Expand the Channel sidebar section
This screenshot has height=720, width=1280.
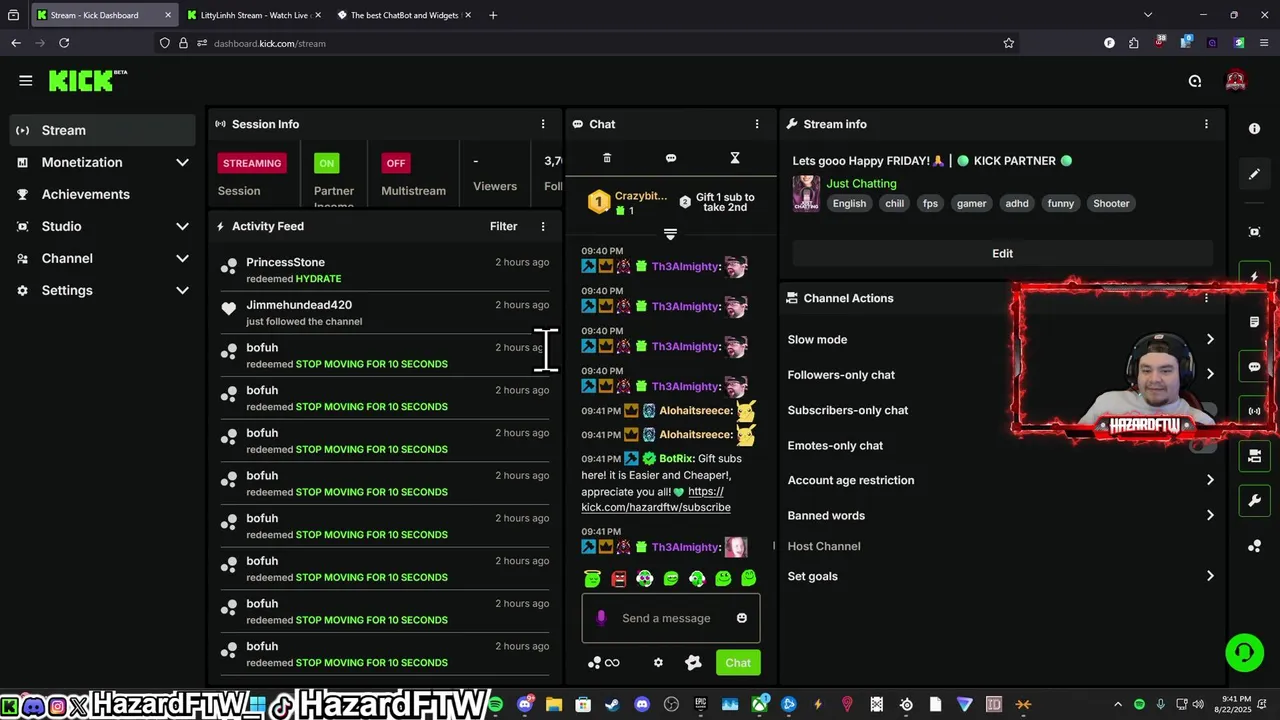pyautogui.click(x=104, y=258)
